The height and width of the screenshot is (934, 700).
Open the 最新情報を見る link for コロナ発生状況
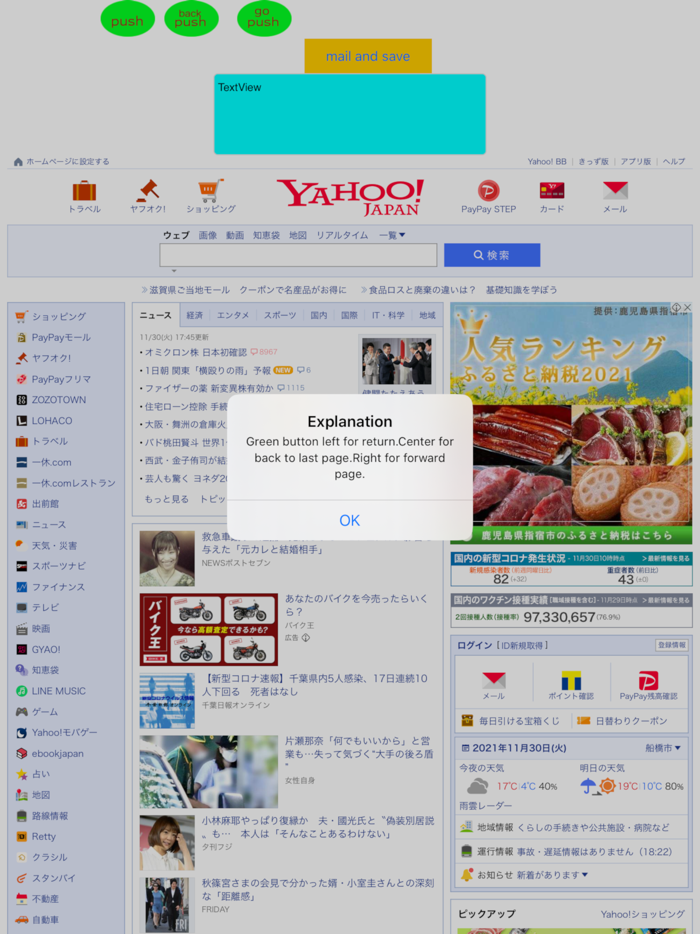[665, 558]
